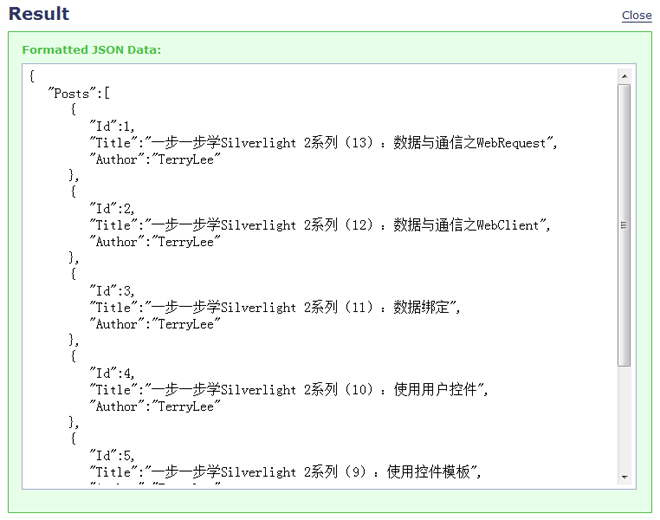Click the scrollbar up arrow

(624, 76)
